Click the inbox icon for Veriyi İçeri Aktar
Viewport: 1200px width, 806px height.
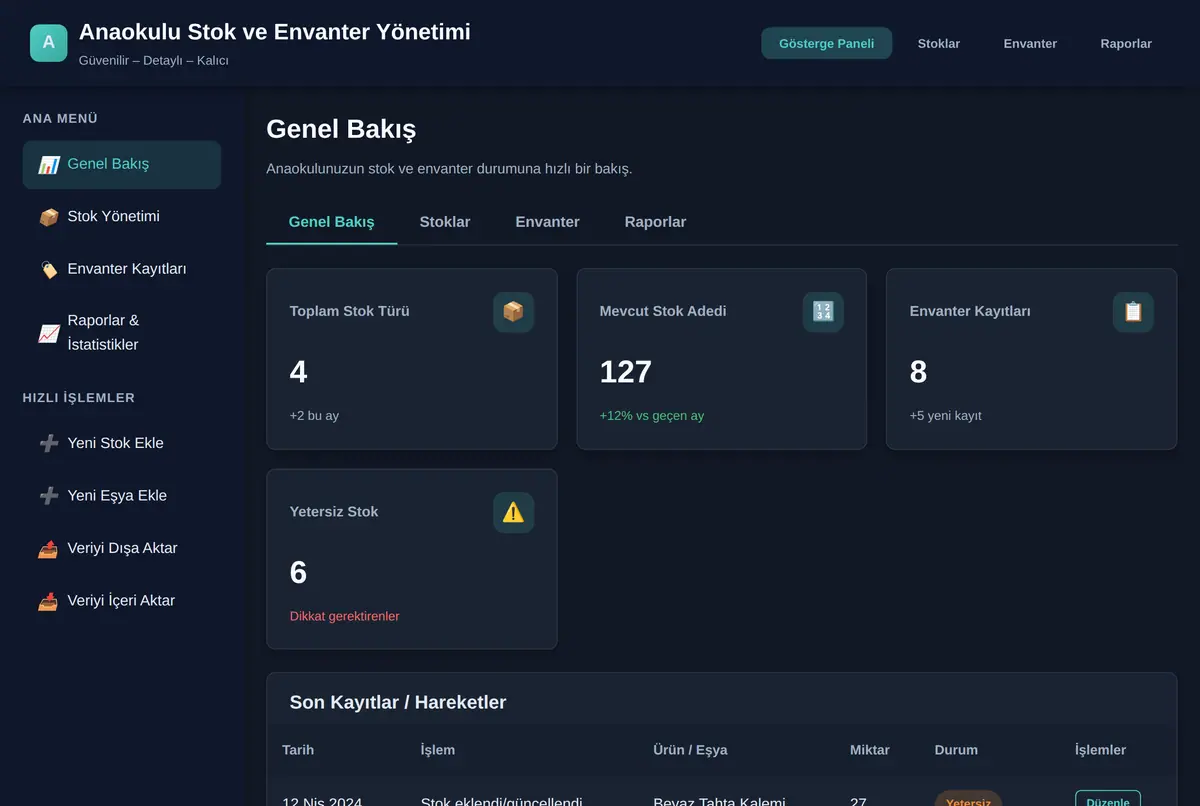(48, 601)
